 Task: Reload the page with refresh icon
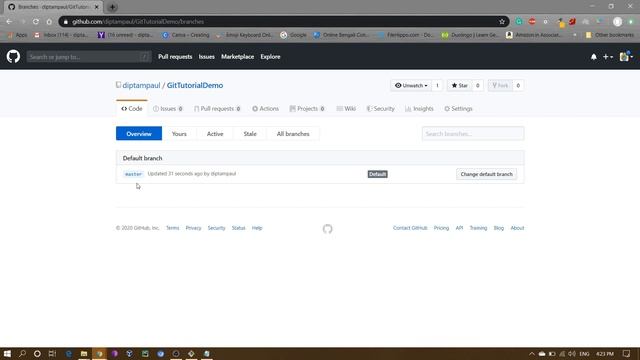(36, 22)
